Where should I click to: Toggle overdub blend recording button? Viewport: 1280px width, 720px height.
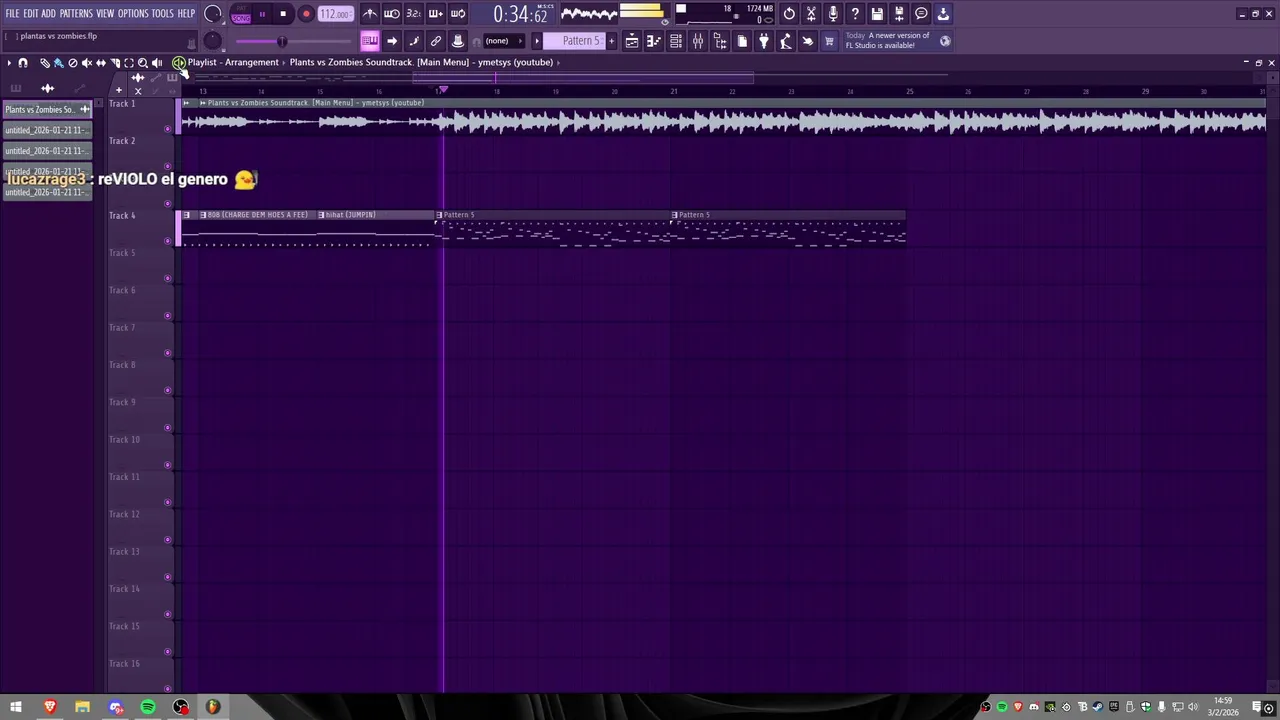(436, 14)
